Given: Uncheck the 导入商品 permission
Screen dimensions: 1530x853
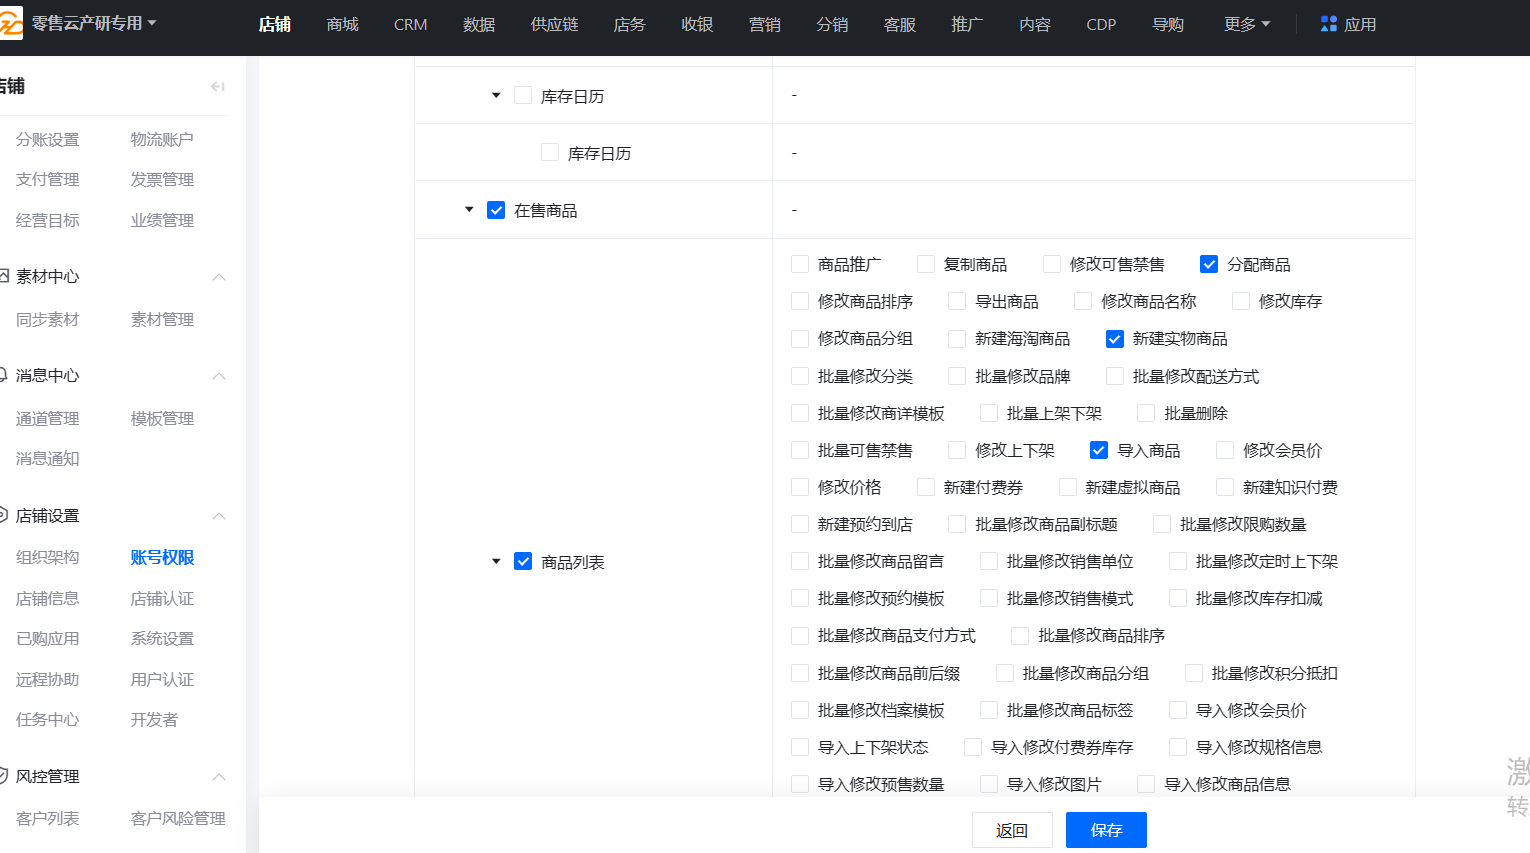Looking at the screenshot, I should (x=1099, y=450).
